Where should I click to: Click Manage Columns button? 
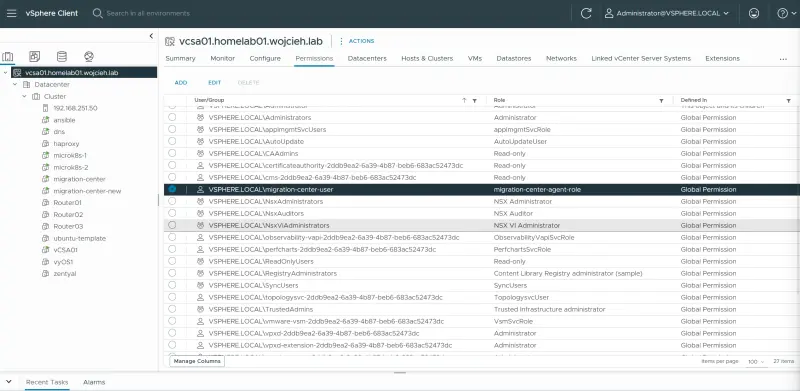click(197, 361)
